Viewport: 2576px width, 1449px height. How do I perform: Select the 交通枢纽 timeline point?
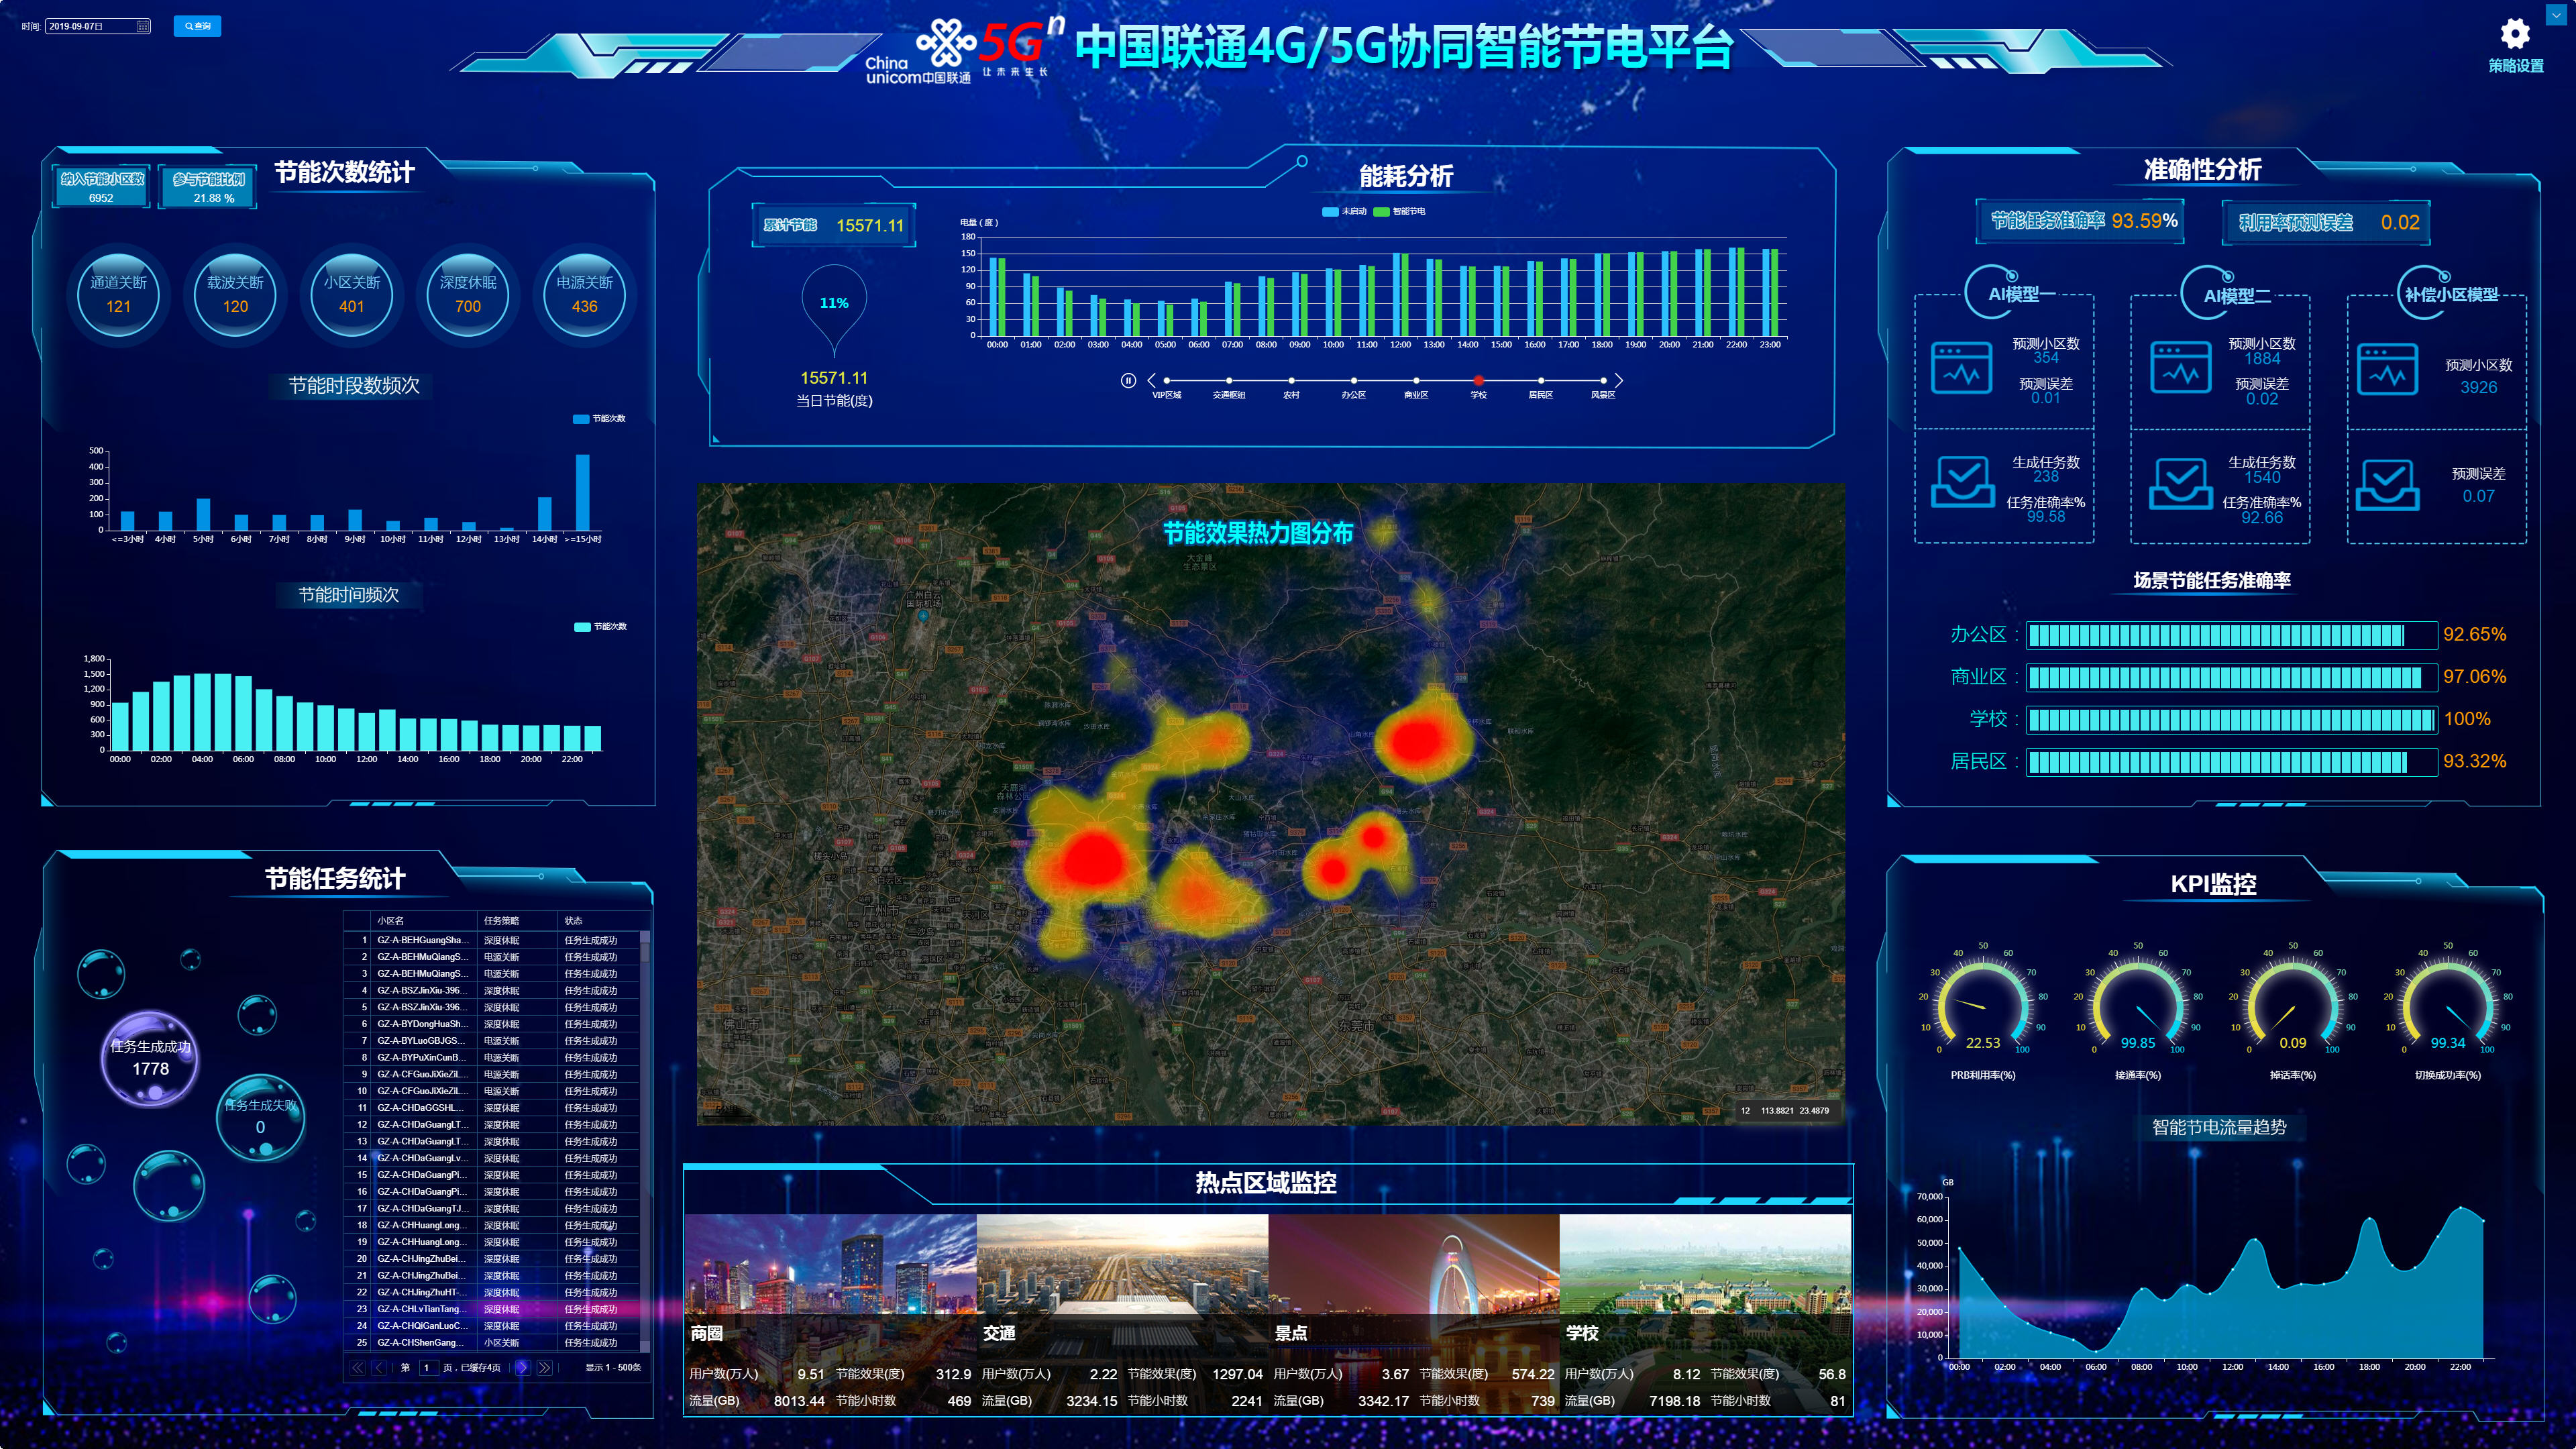pos(1229,380)
